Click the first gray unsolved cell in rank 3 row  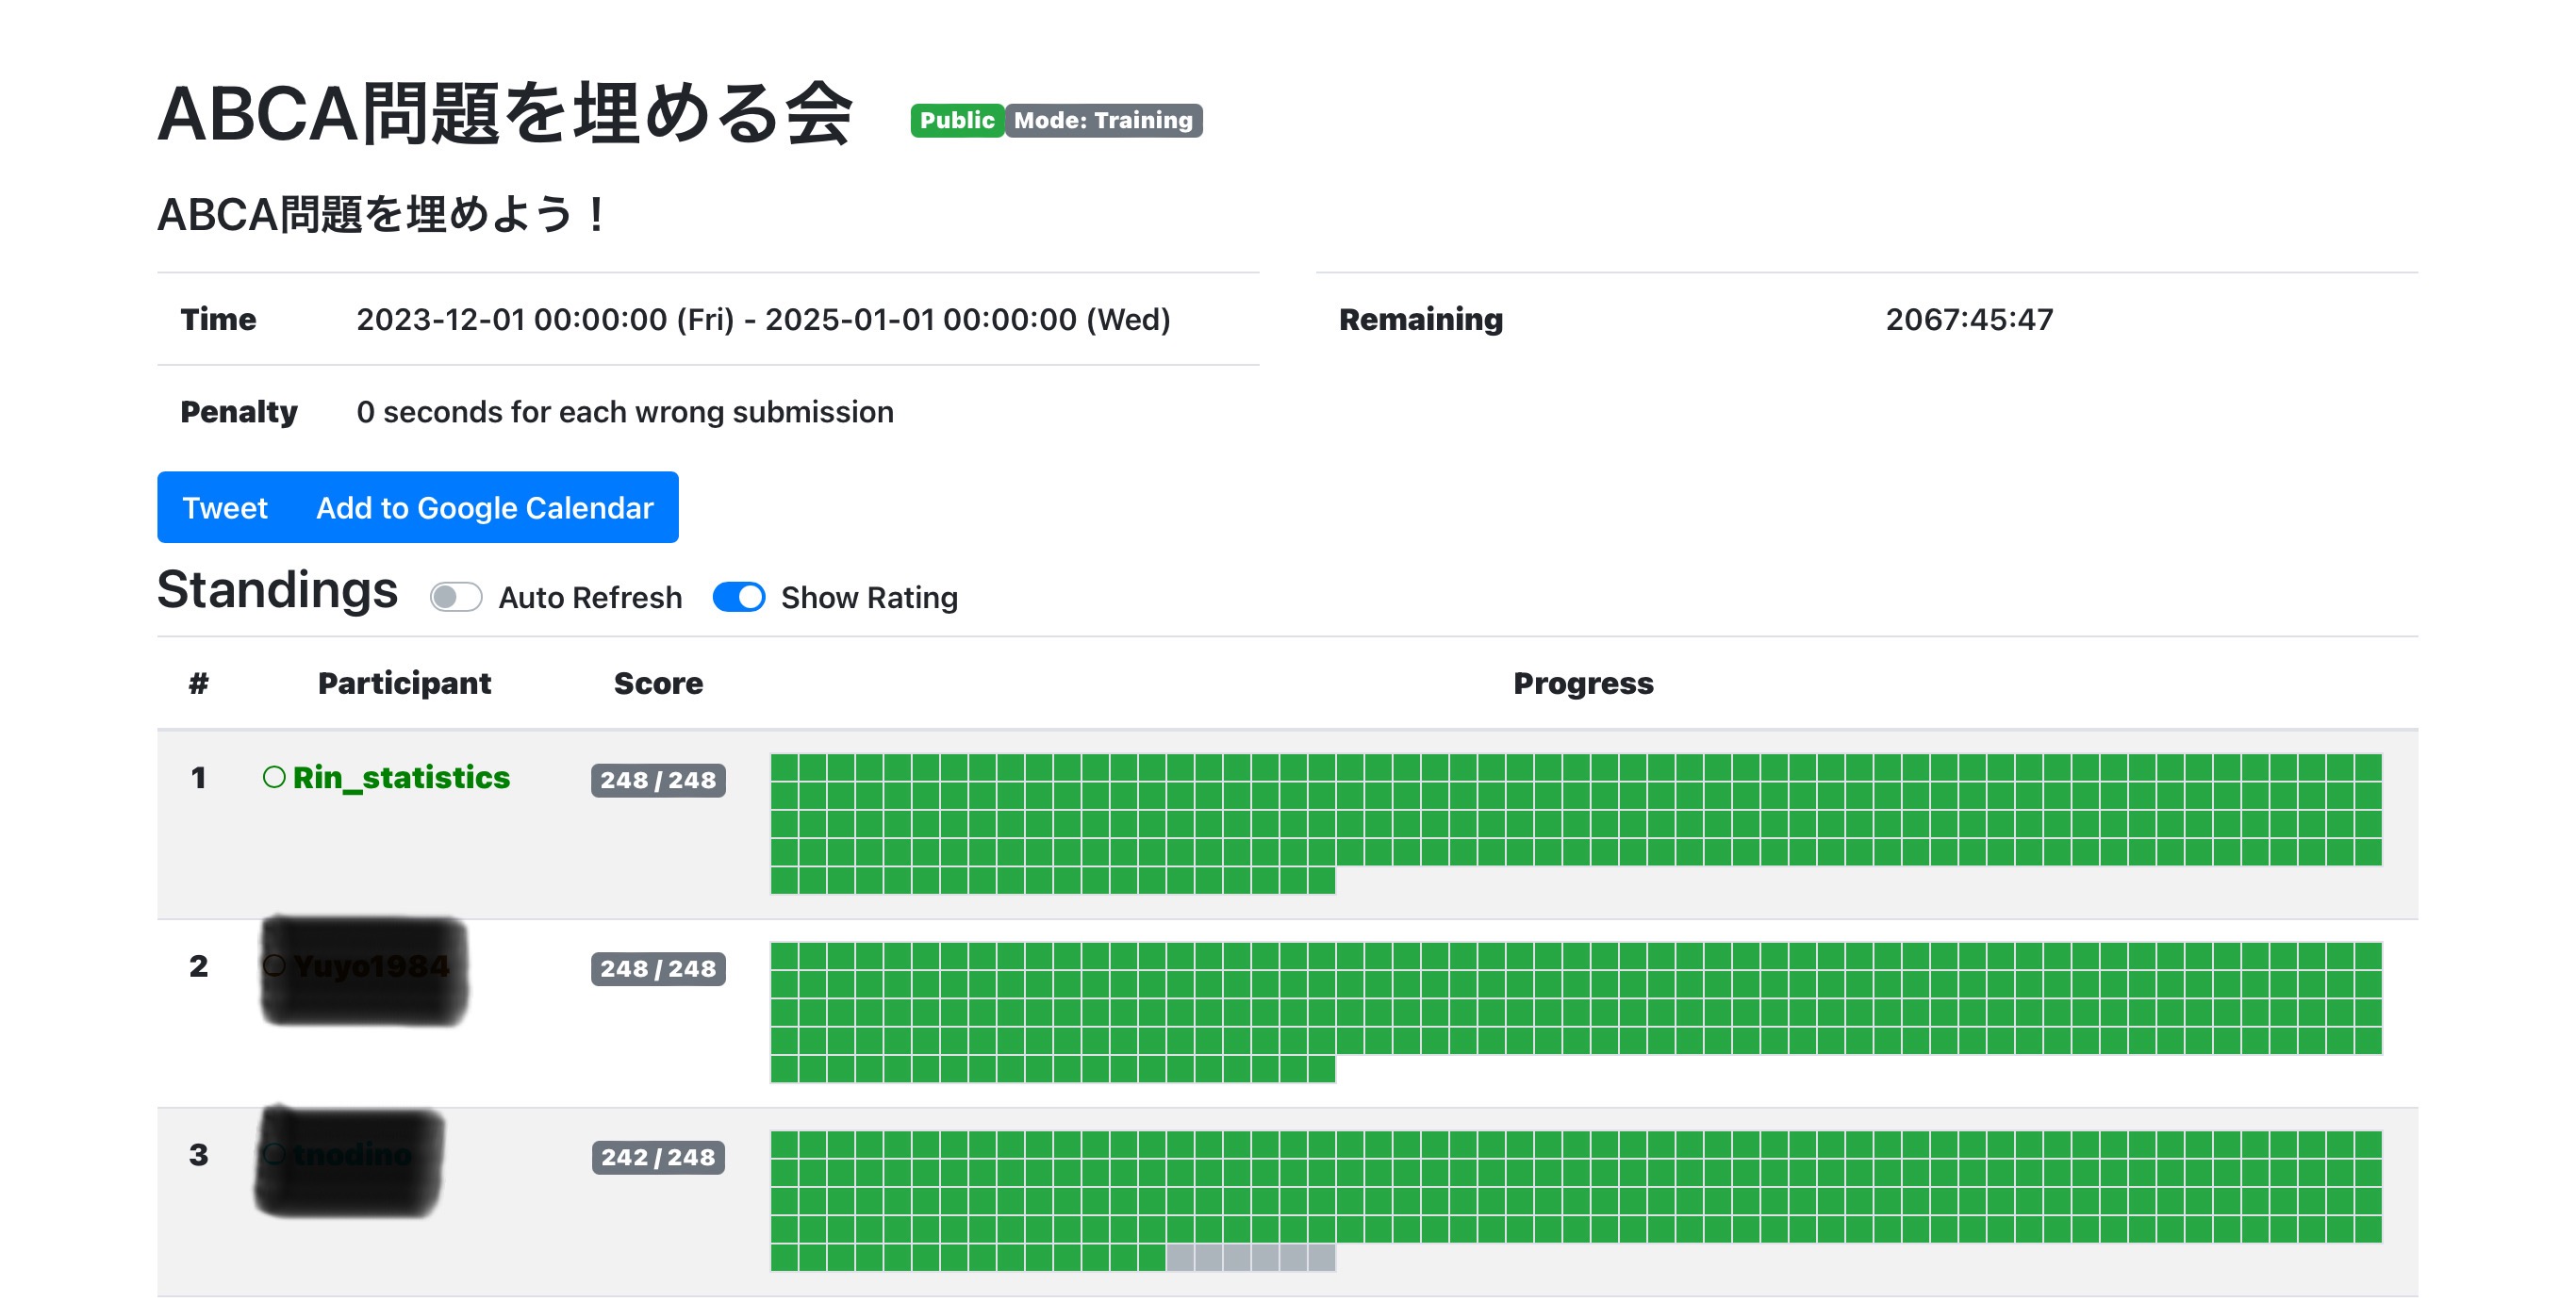point(1180,1258)
